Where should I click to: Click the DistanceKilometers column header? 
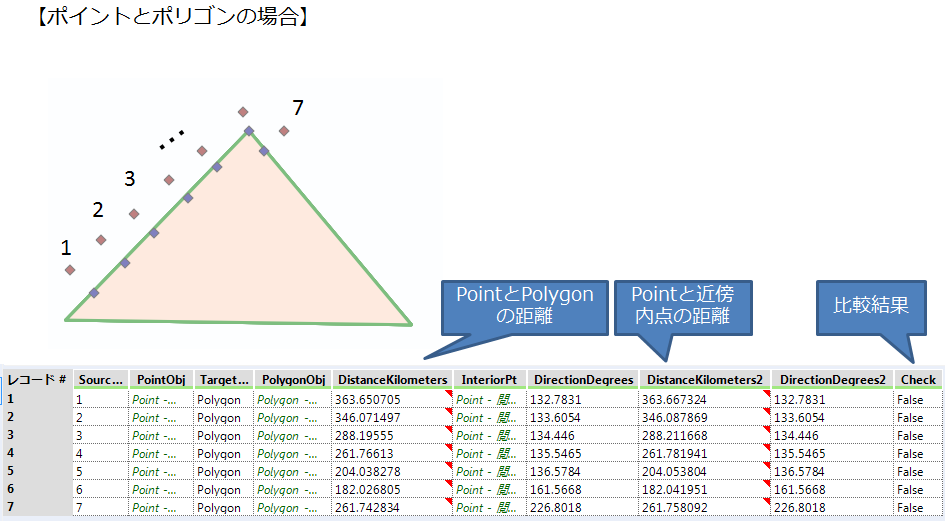[x=393, y=380]
